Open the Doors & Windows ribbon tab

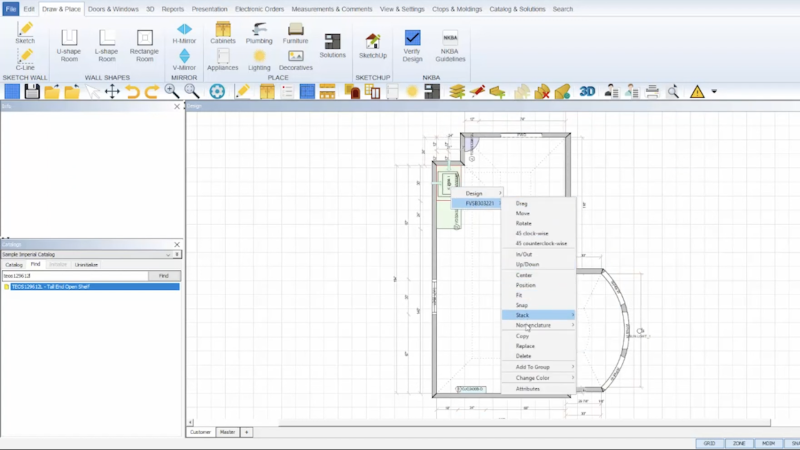(113, 9)
